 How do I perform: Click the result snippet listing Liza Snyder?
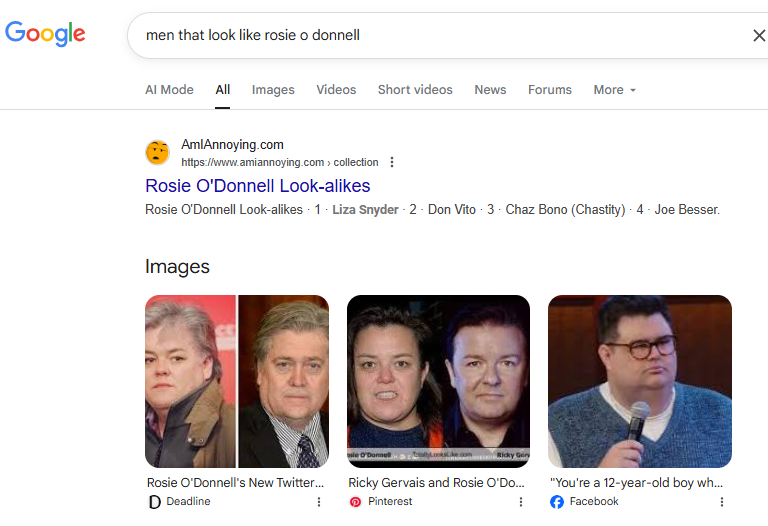tap(432, 210)
